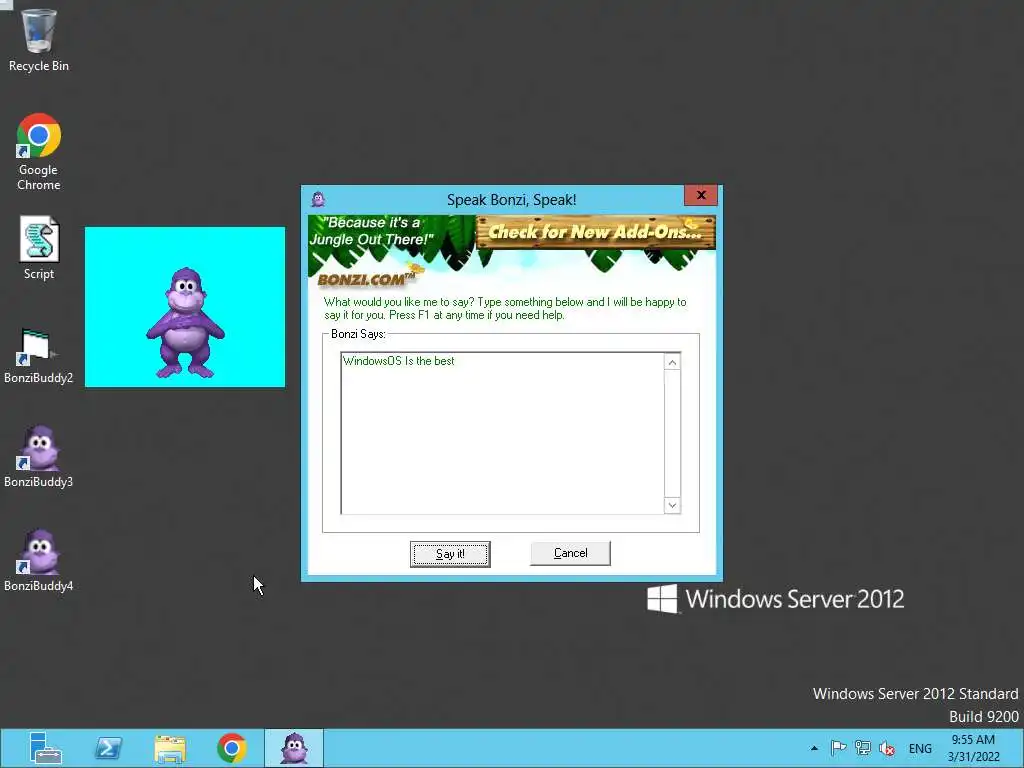
Task: Click the purple Bonzi gorilla character
Action: click(x=185, y=323)
